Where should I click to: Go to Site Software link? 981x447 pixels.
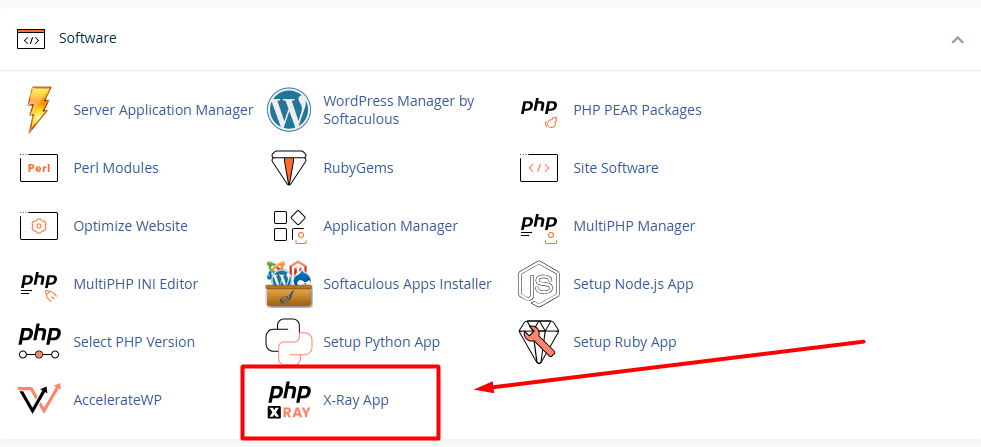click(x=616, y=168)
